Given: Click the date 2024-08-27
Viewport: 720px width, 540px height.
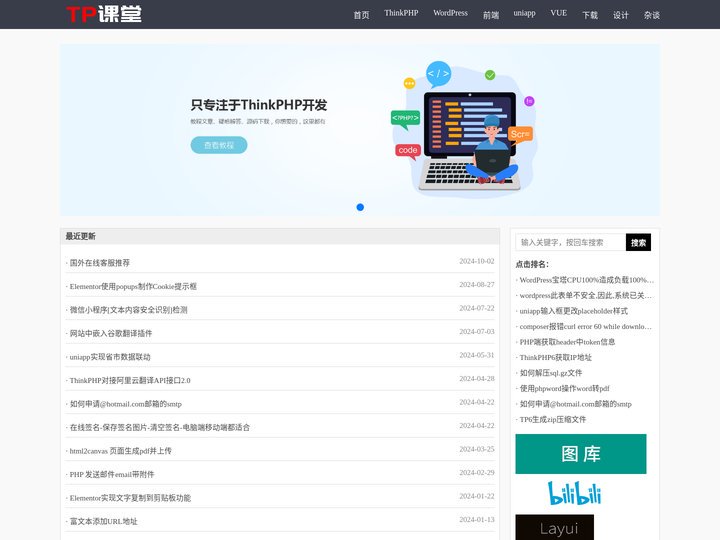Looking at the screenshot, I should (477, 284).
